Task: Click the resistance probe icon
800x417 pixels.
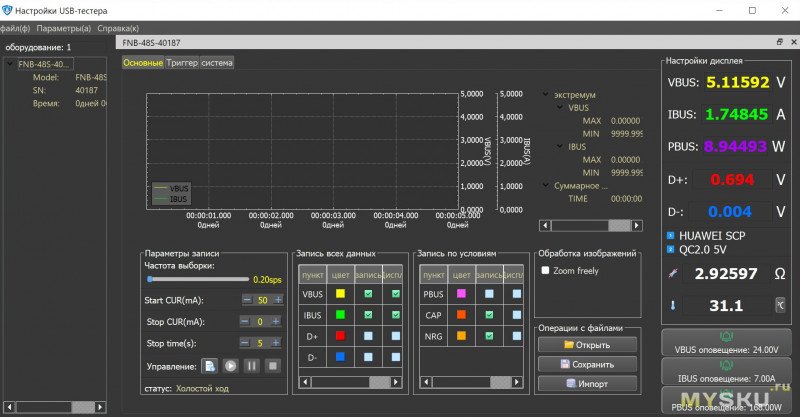Action: click(672, 273)
